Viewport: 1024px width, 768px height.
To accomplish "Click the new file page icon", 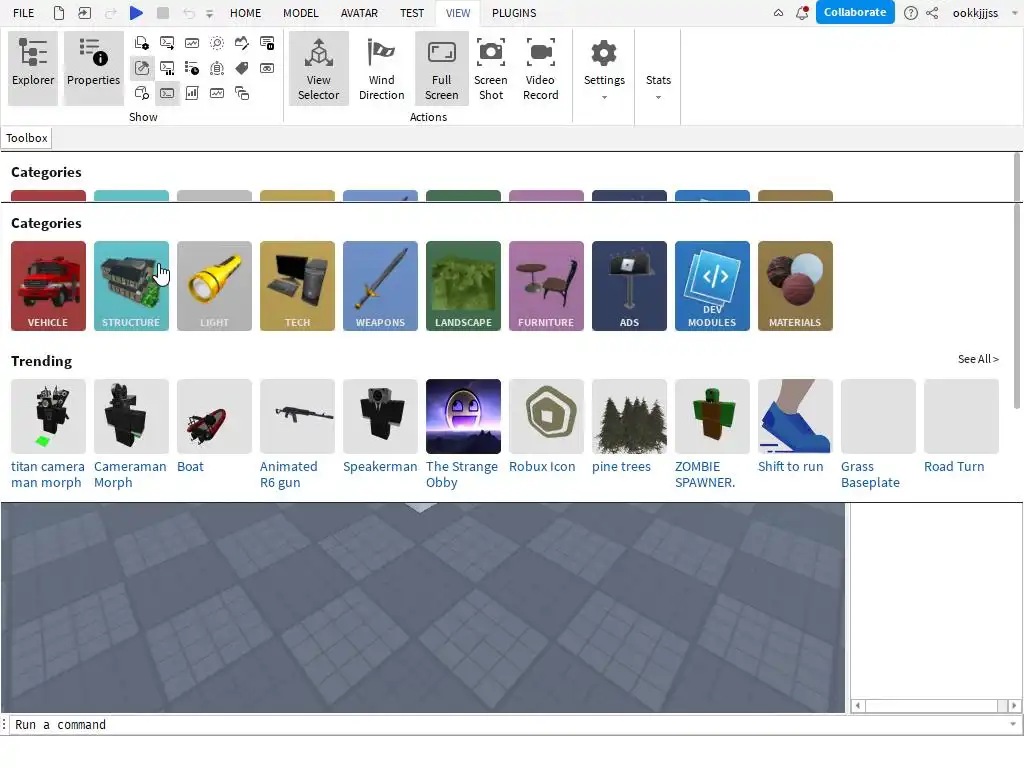I will click(x=59, y=12).
